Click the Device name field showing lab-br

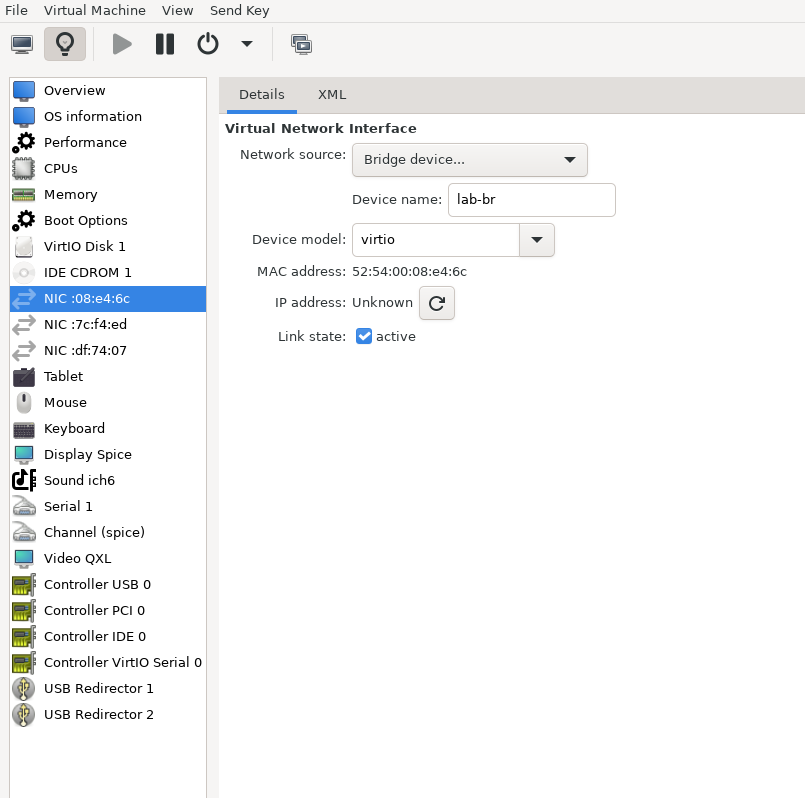(532, 200)
